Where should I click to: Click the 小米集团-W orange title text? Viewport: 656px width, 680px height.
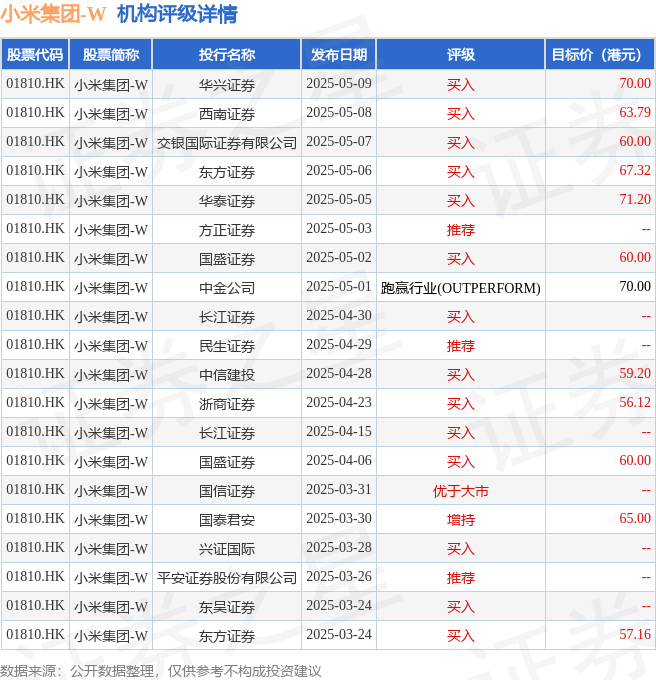click(53, 14)
